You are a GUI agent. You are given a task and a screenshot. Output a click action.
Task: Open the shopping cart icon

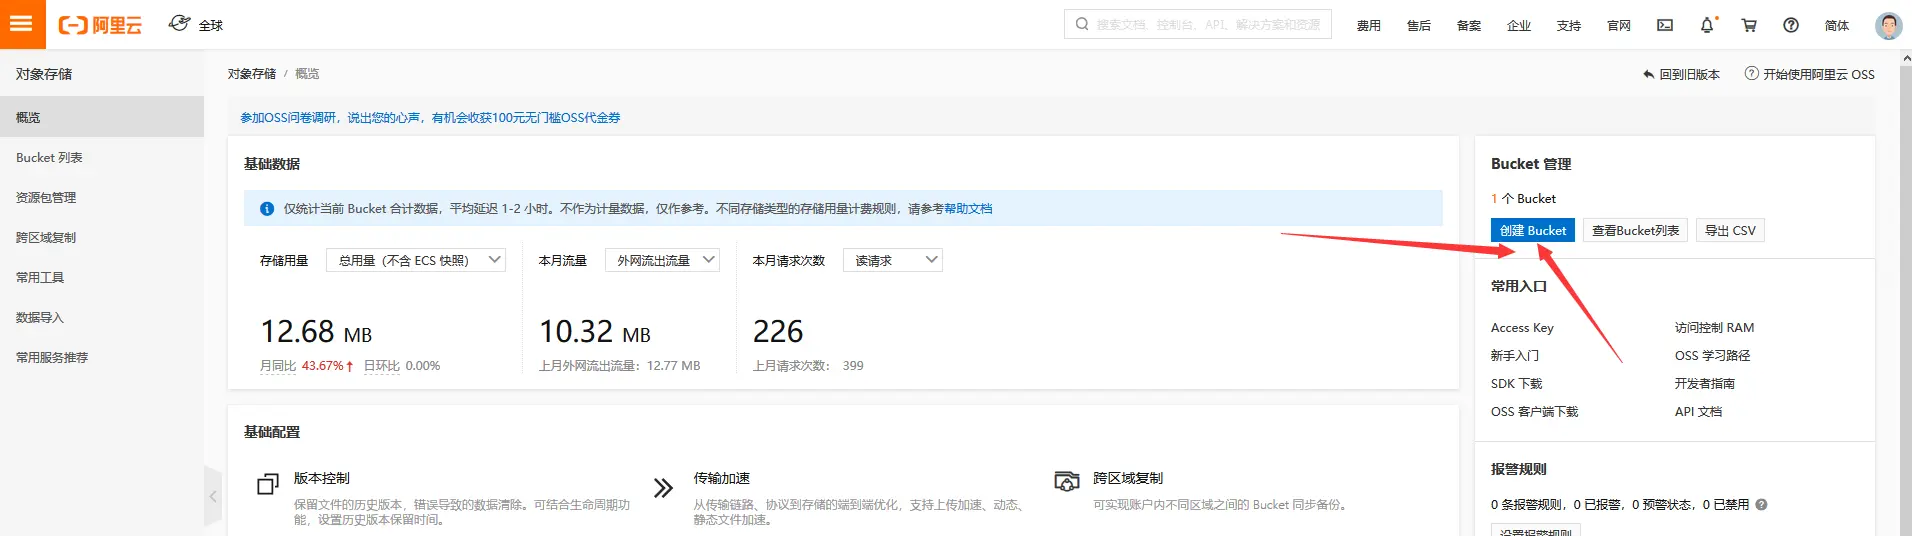coord(1749,25)
